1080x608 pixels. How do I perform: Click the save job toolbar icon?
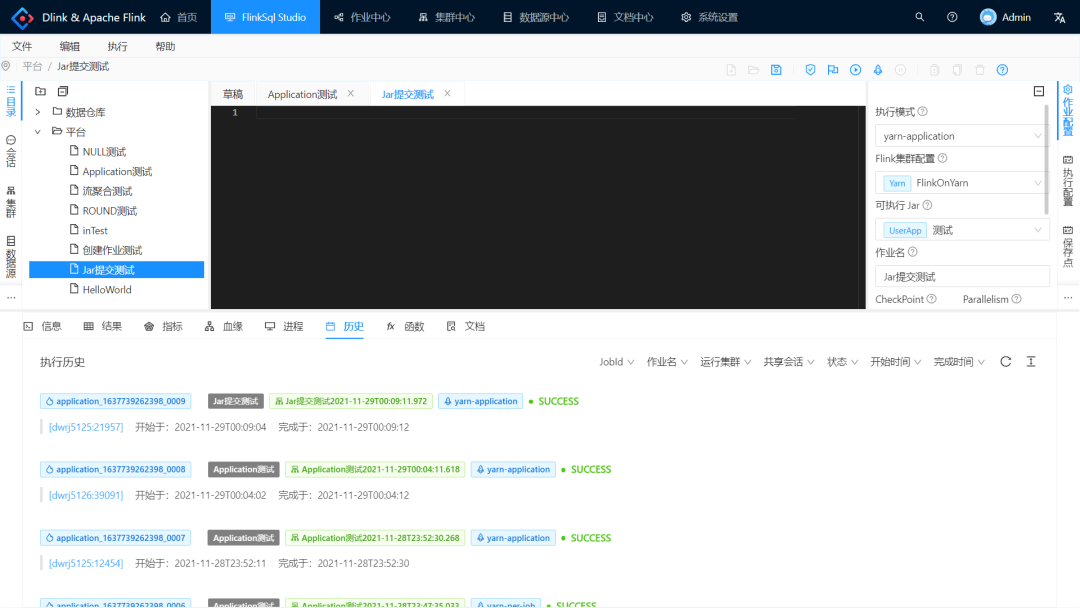[776, 70]
